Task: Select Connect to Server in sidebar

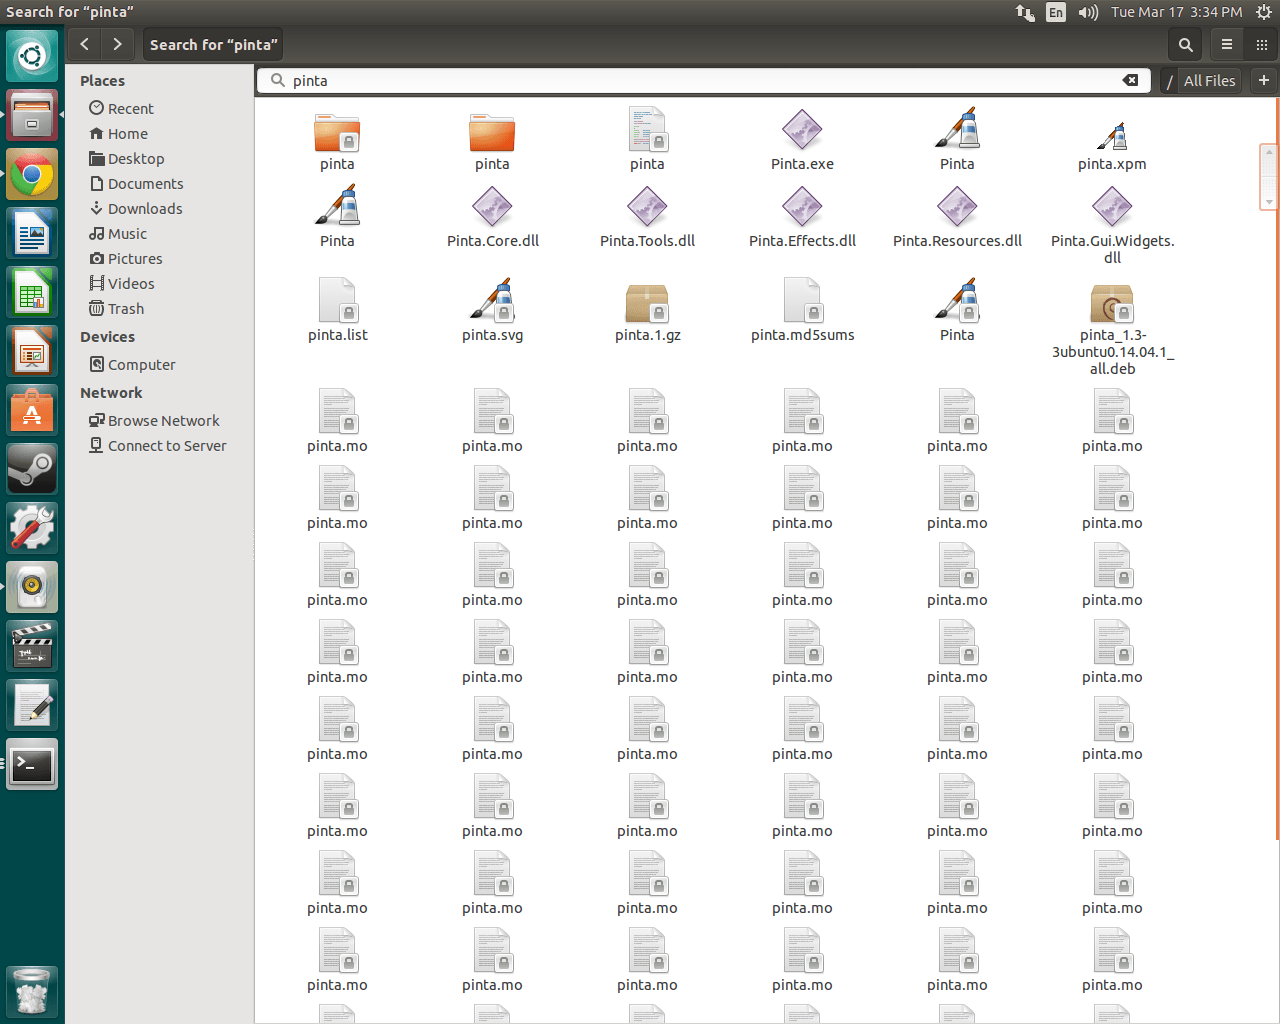Action: click(x=166, y=445)
